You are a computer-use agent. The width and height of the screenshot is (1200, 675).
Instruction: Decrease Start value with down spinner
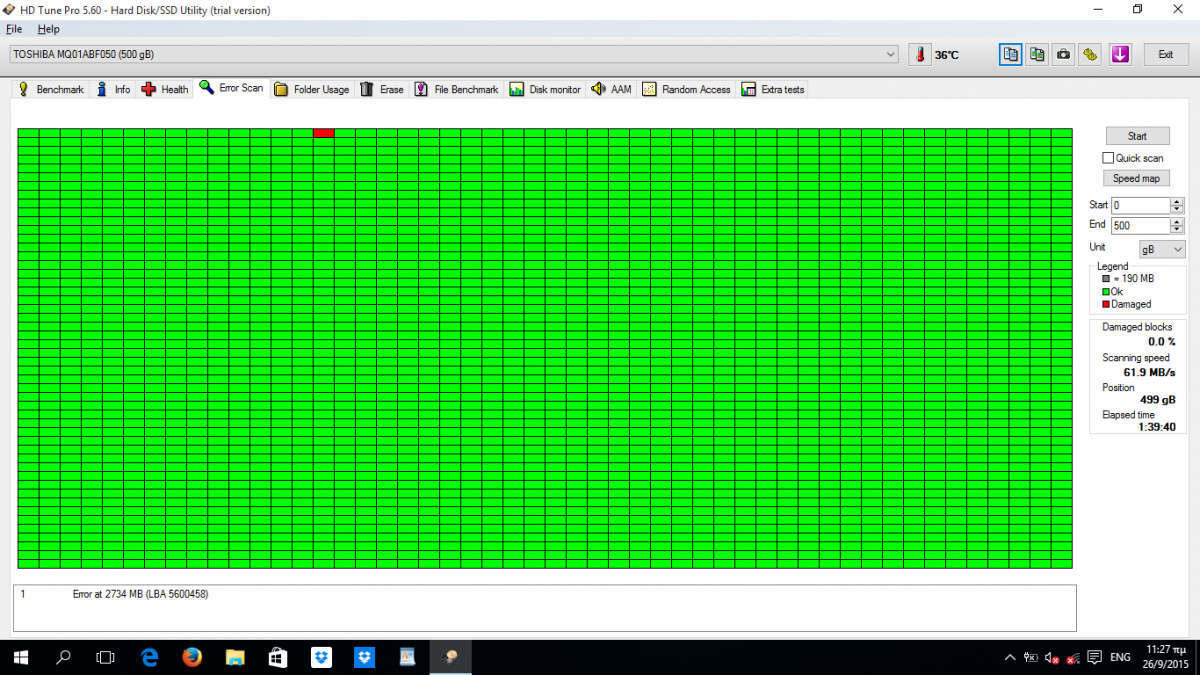(x=1176, y=209)
